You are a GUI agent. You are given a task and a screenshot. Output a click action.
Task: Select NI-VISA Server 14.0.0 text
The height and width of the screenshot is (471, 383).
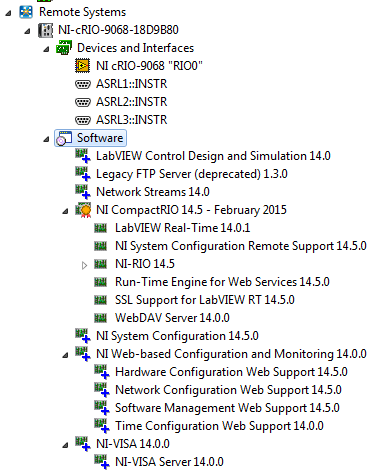(169, 462)
